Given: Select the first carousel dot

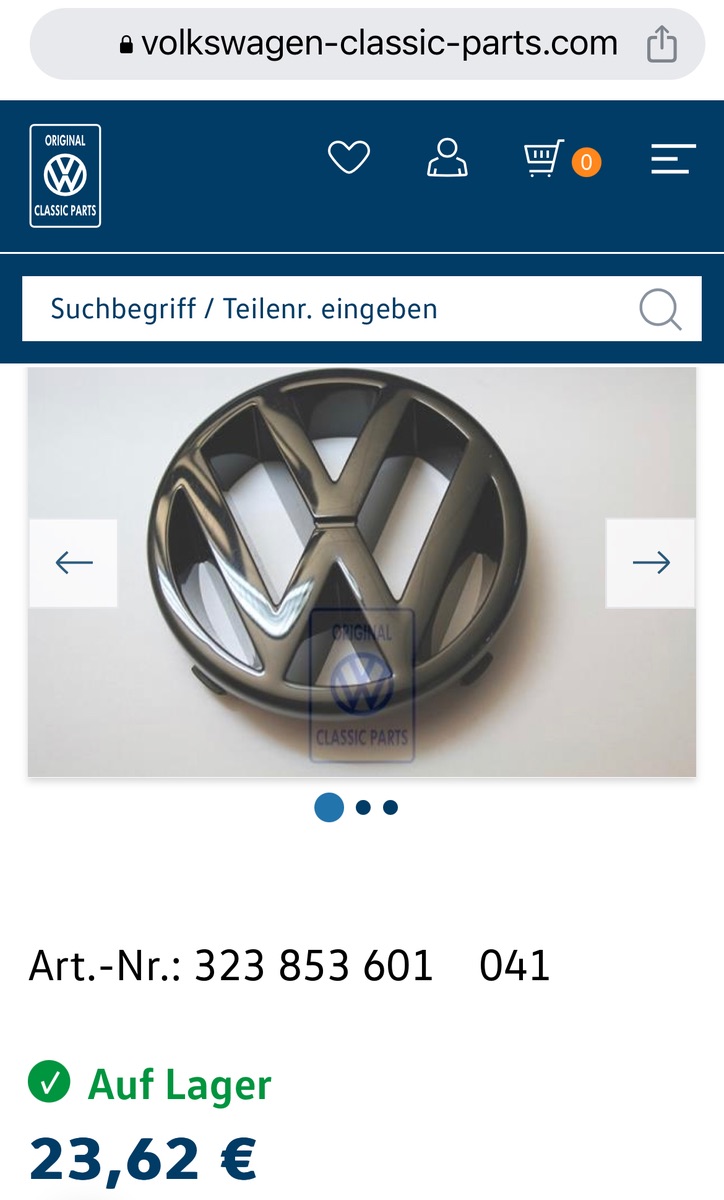Looking at the screenshot, I should pos(329,807).
